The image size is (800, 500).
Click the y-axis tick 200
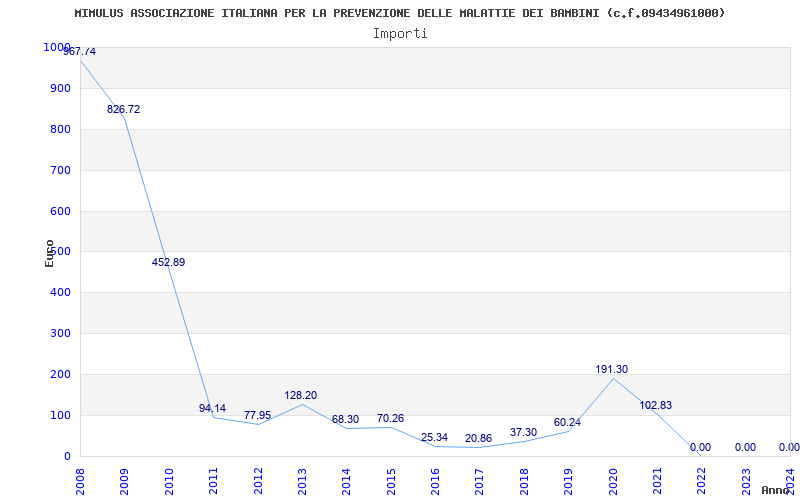tap(60, 374)
